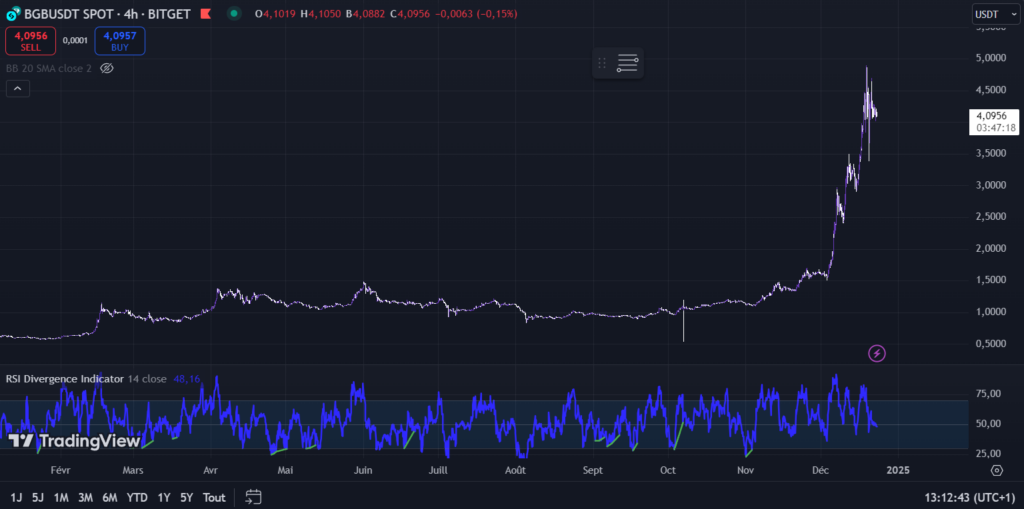Open the USDT currency dropdown
The width and height of the screenshot is (1024, 509).
(992, 14)
